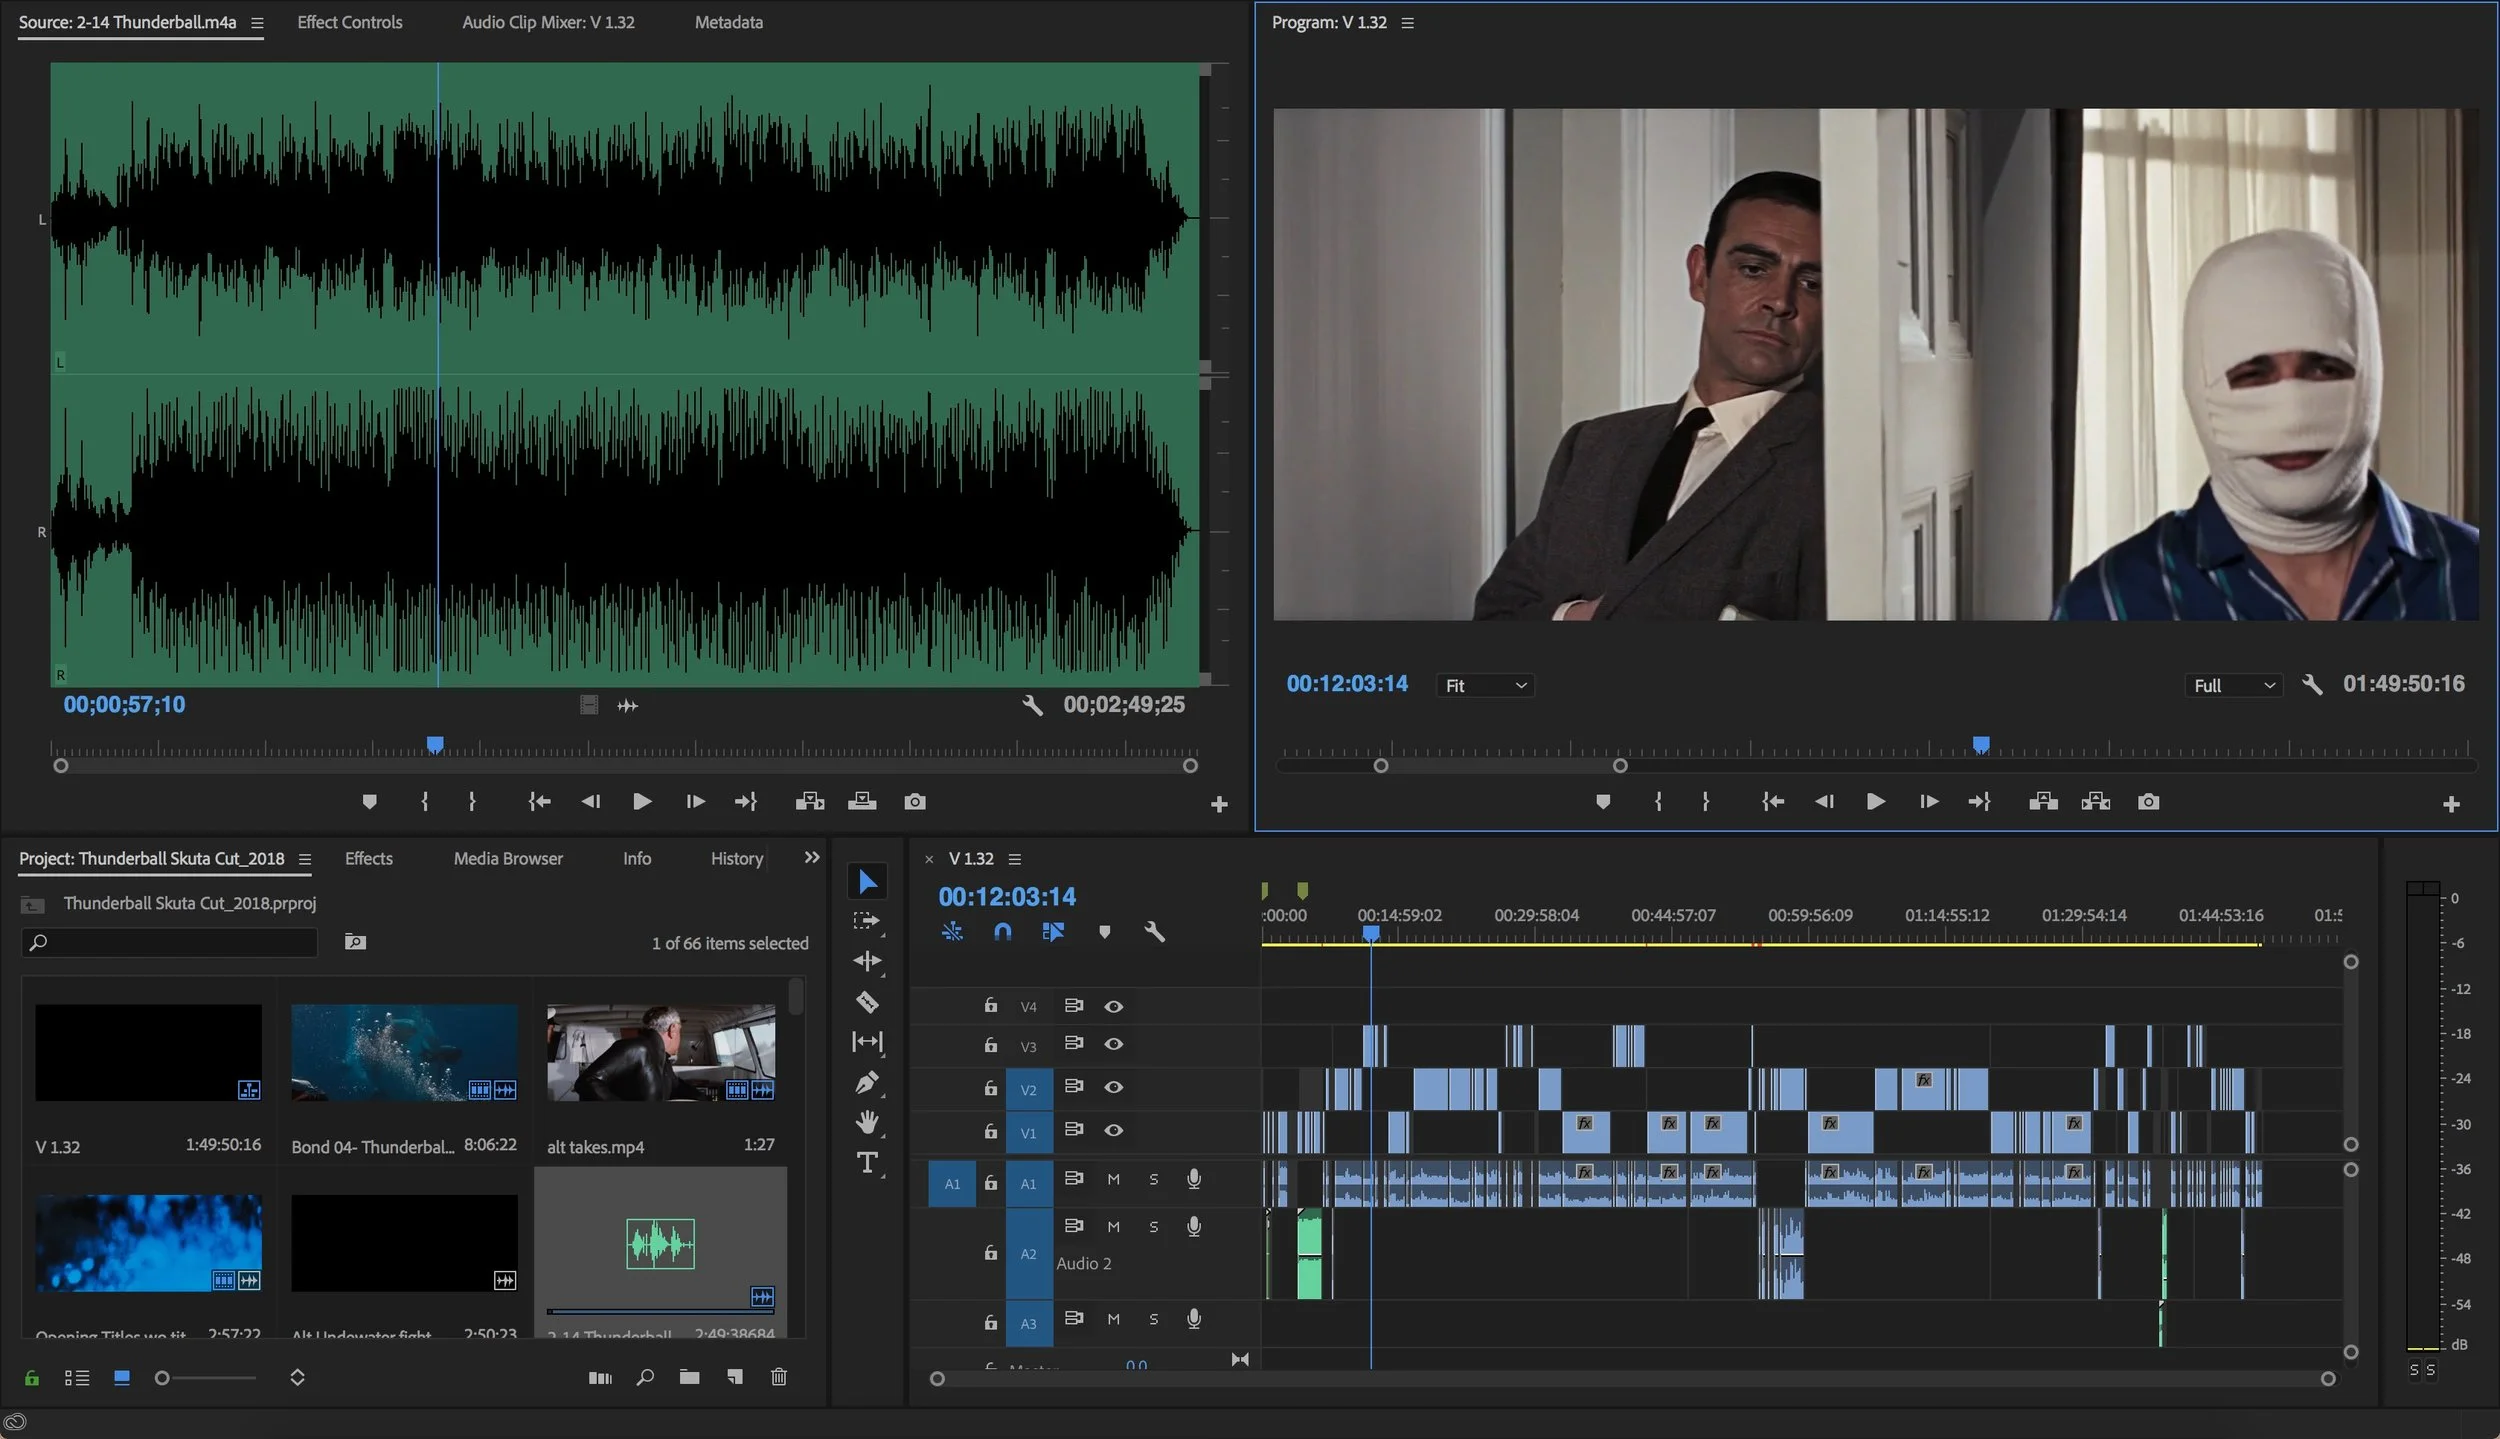Open Source panel menu next to Thunderball.m4a
The width and height of the screenshot is (2500, 1439).
pyautogui.click(x=257, y=23)
